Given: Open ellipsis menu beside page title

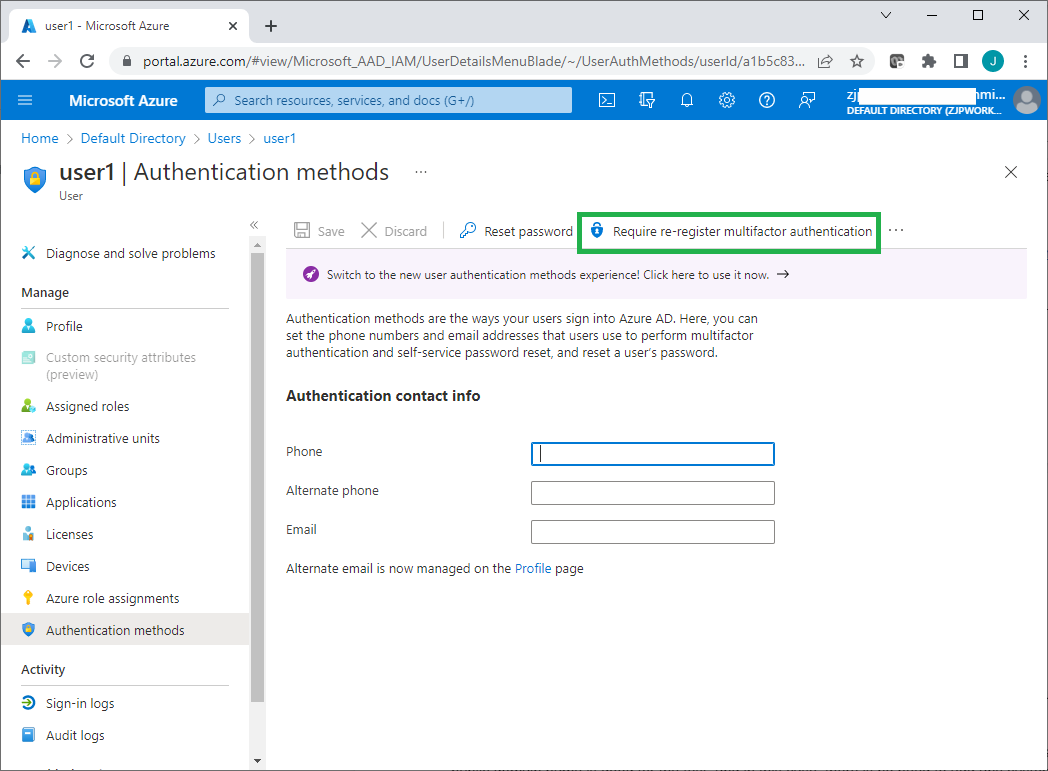Looking at the screenshot, I should coord(421,172).
